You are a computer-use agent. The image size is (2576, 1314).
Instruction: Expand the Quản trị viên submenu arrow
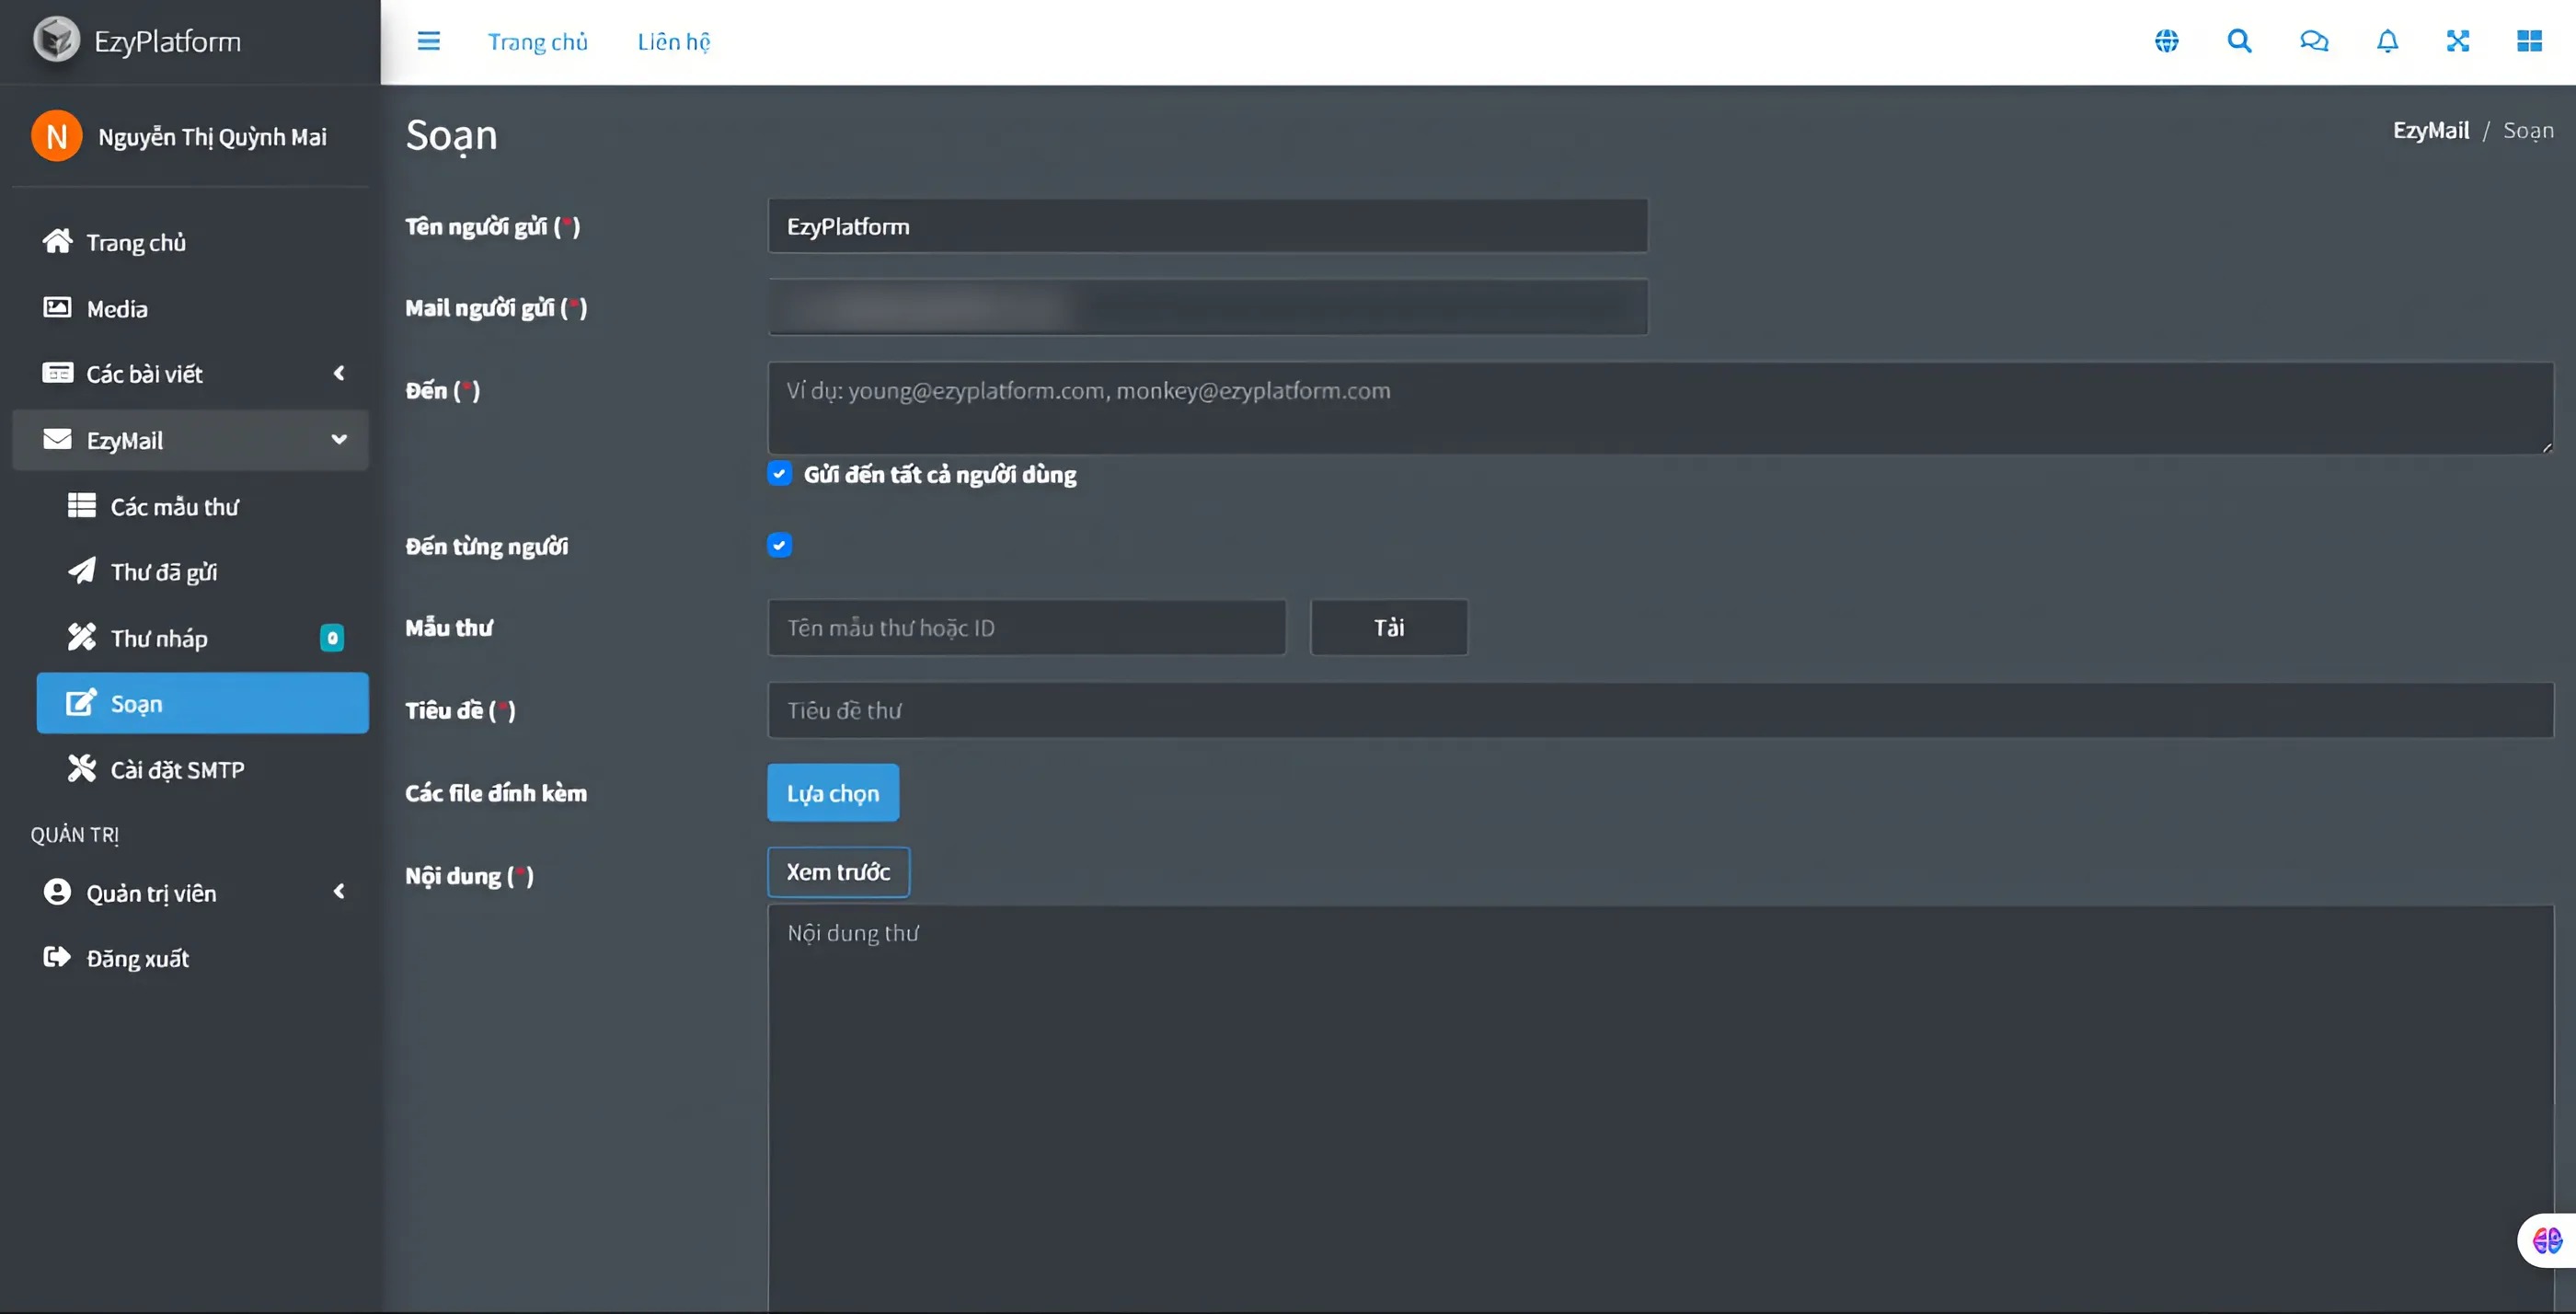[339, 891]
